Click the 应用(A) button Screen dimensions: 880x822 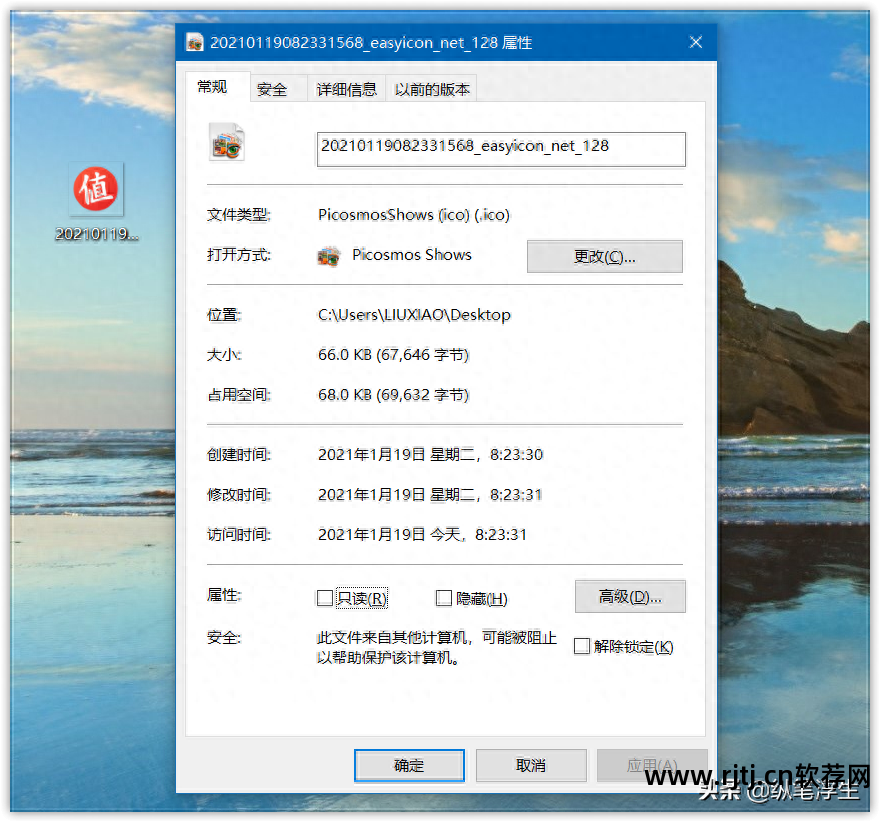coord(652,765)
